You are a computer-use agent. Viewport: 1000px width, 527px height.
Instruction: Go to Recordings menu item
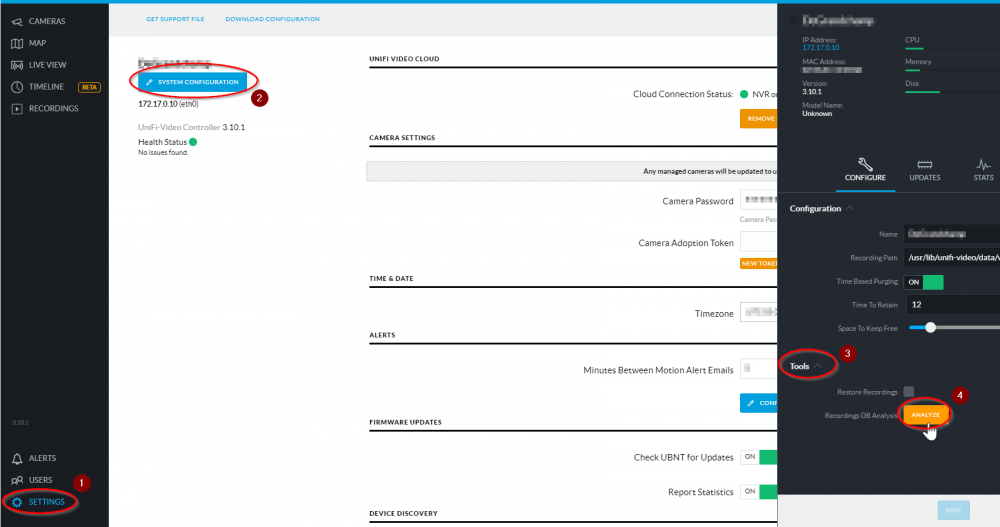click(x=54, y=109)
